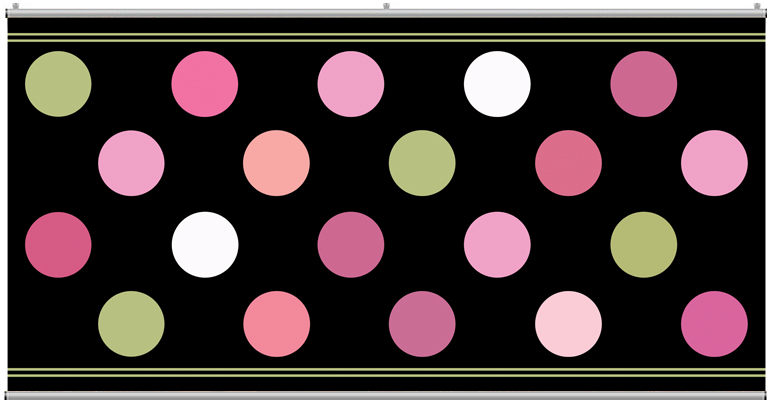This screenshot has width=770, height=400.
Task: Click the peach dot in the second row
Action: point(277,163)
